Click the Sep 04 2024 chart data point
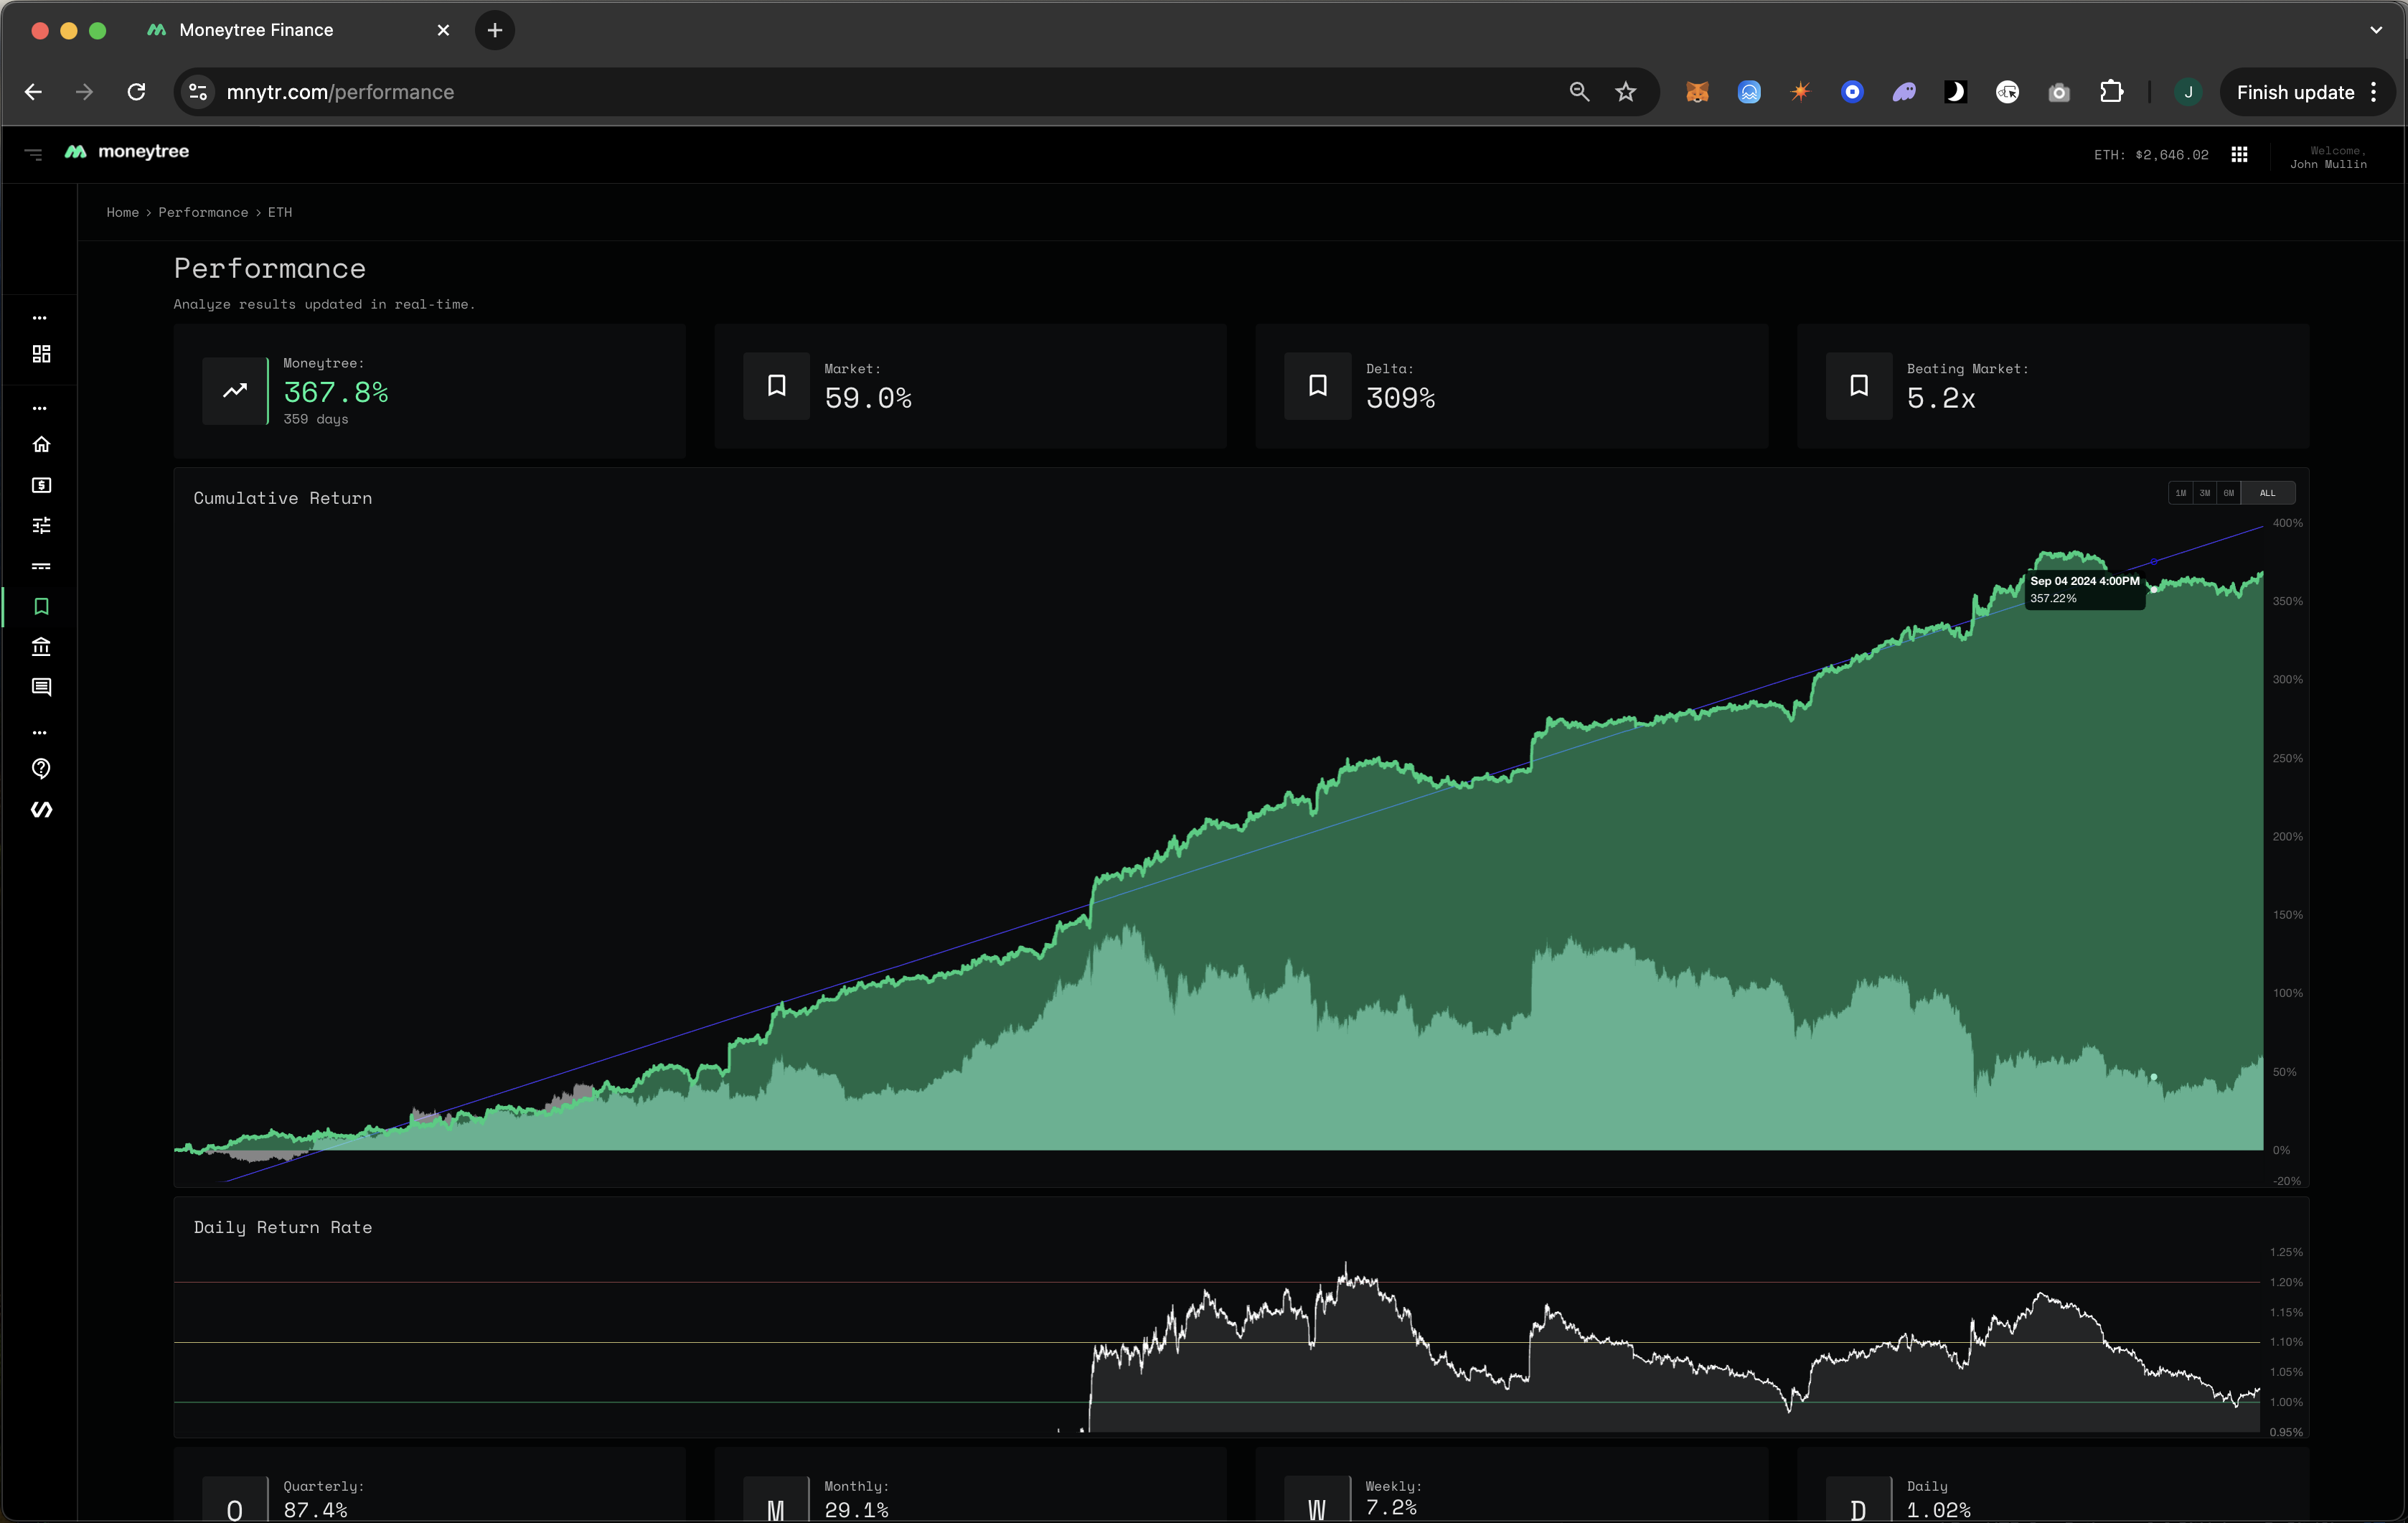The width and height of the screenshot is (2408, 1523). 2153,589
